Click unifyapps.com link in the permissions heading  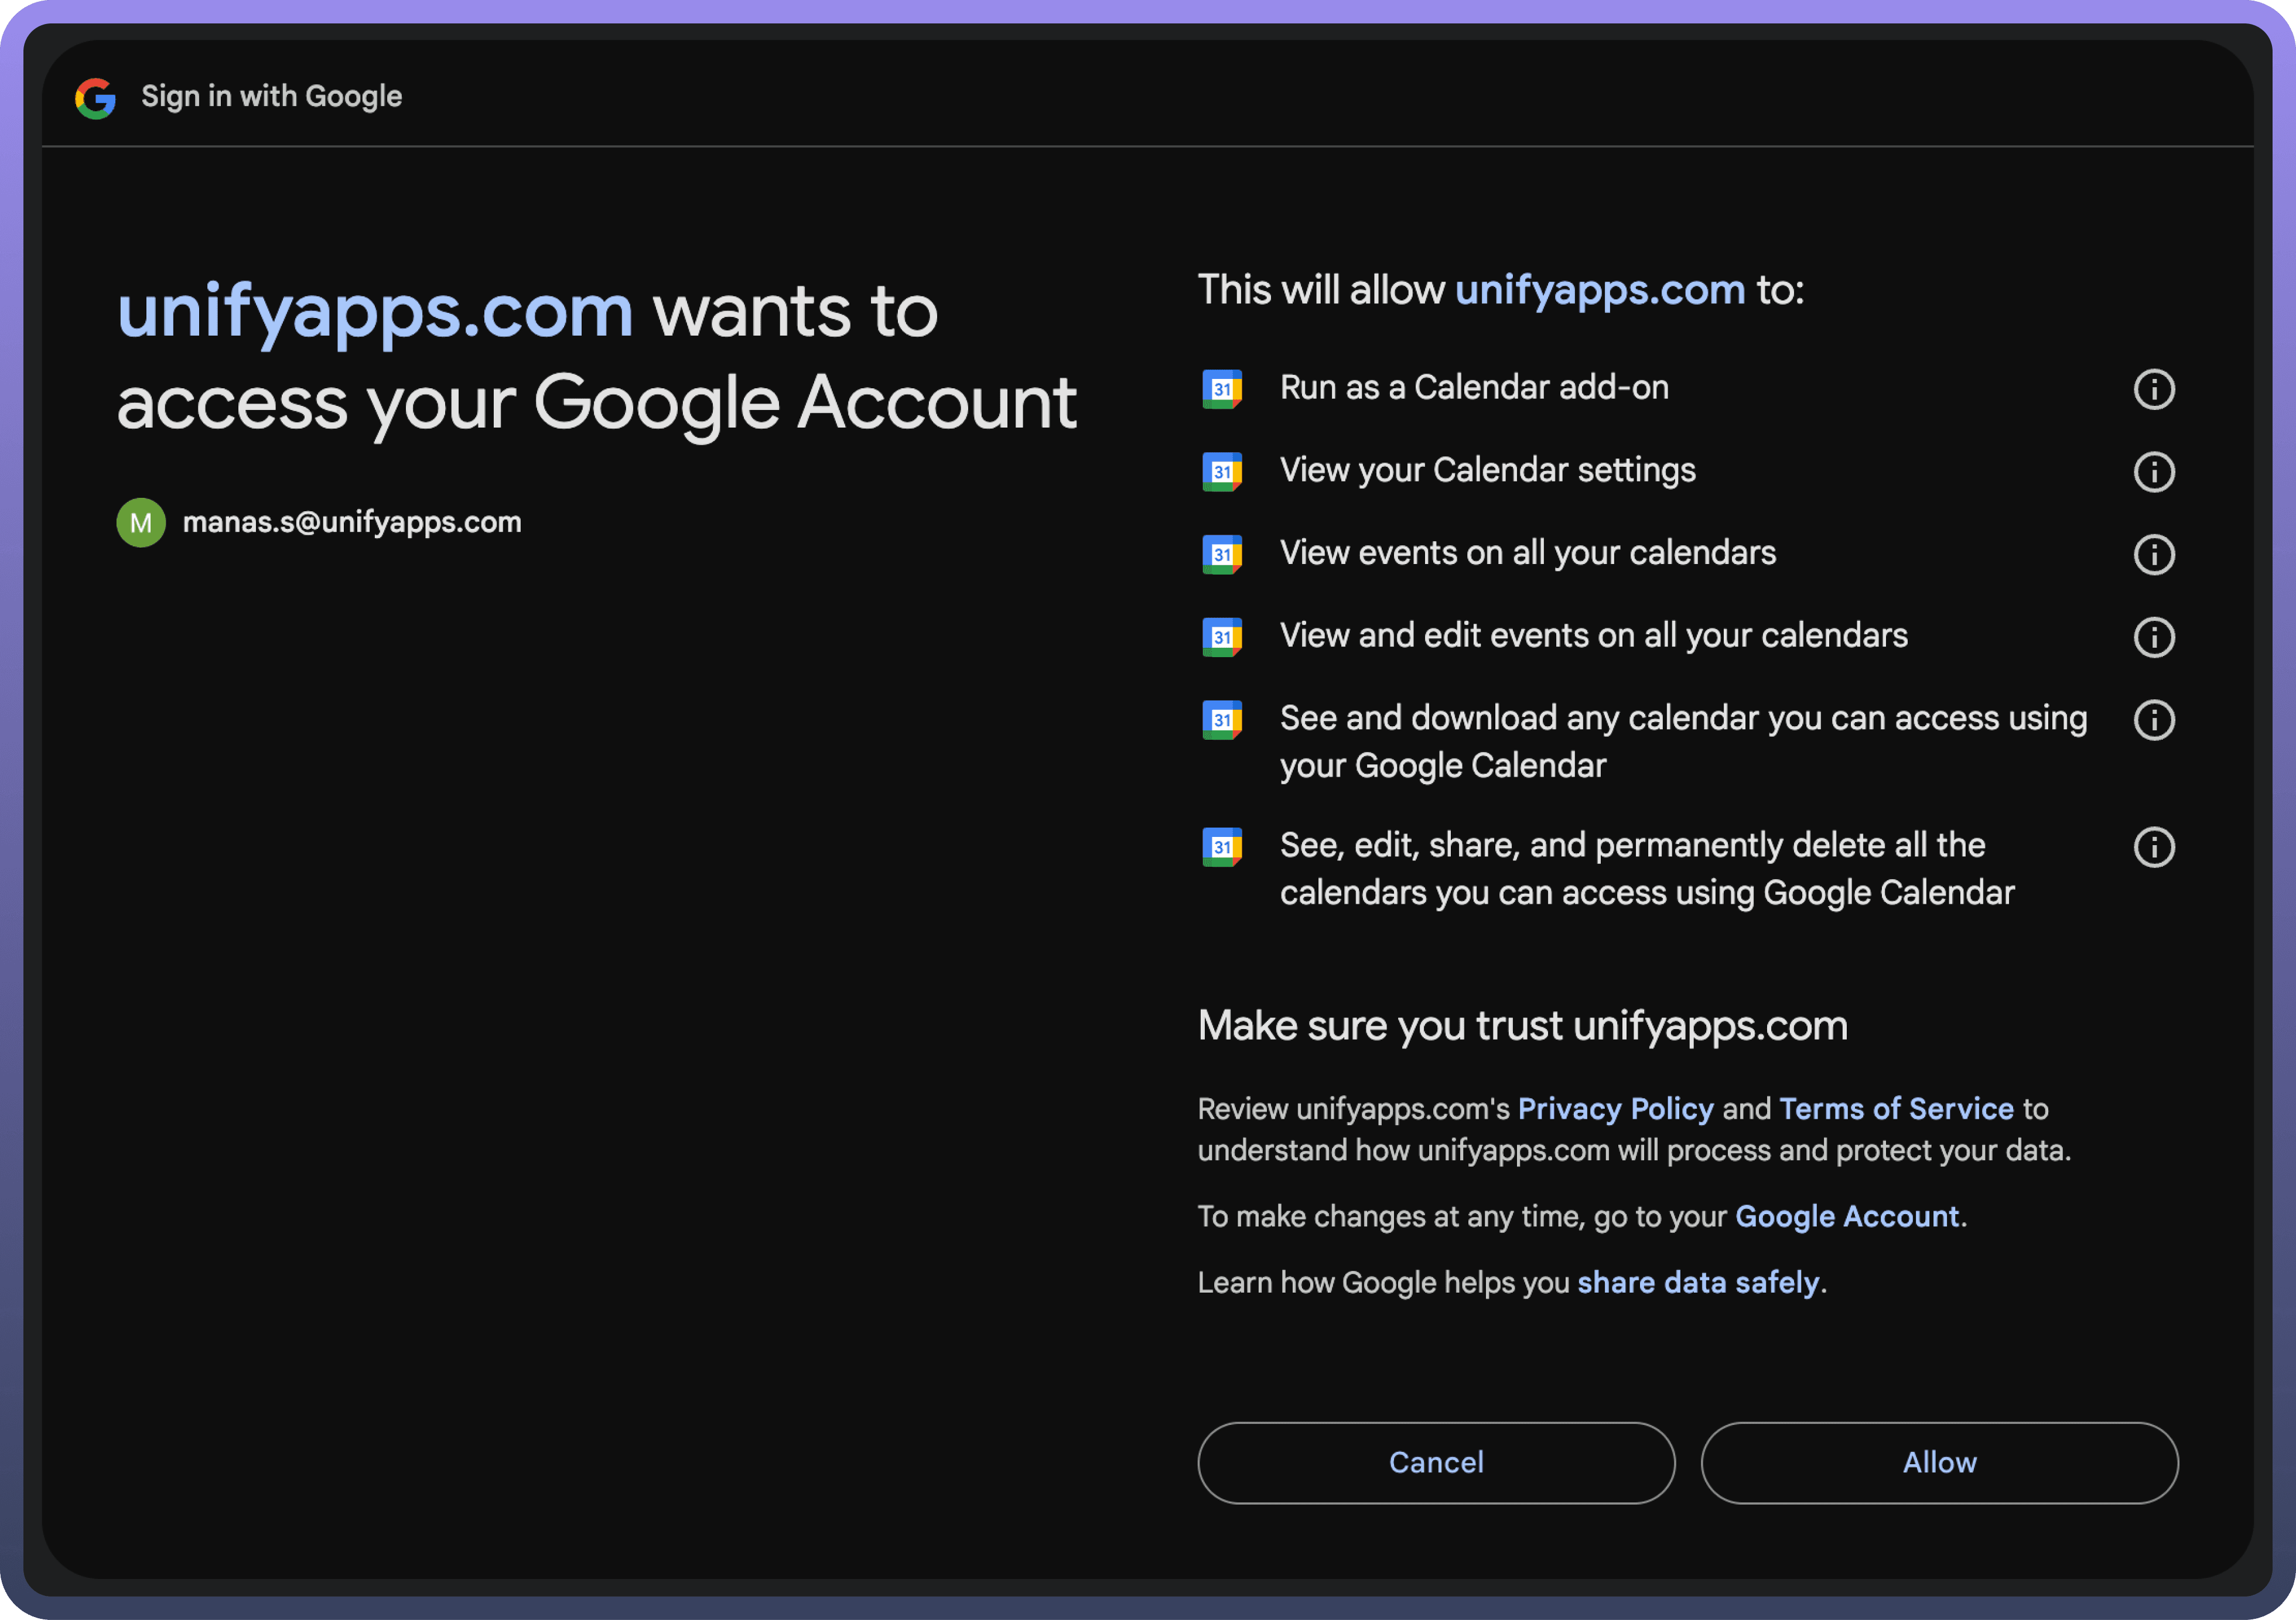point(1599,290)
